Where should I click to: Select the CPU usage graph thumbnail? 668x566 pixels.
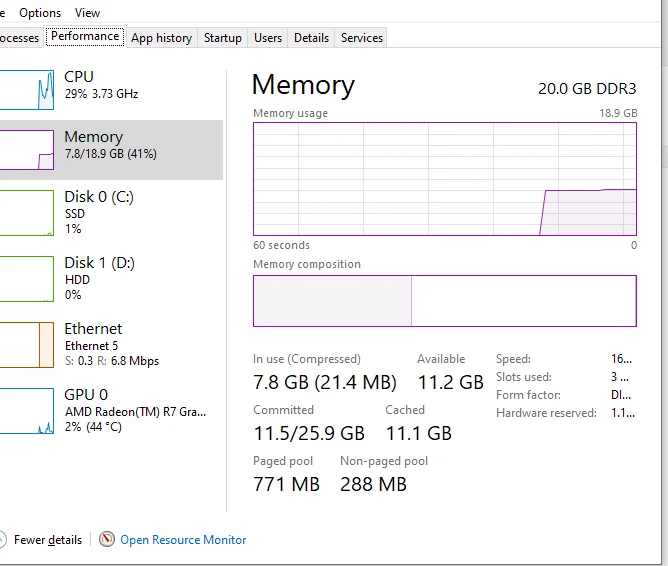pos(27,90)
